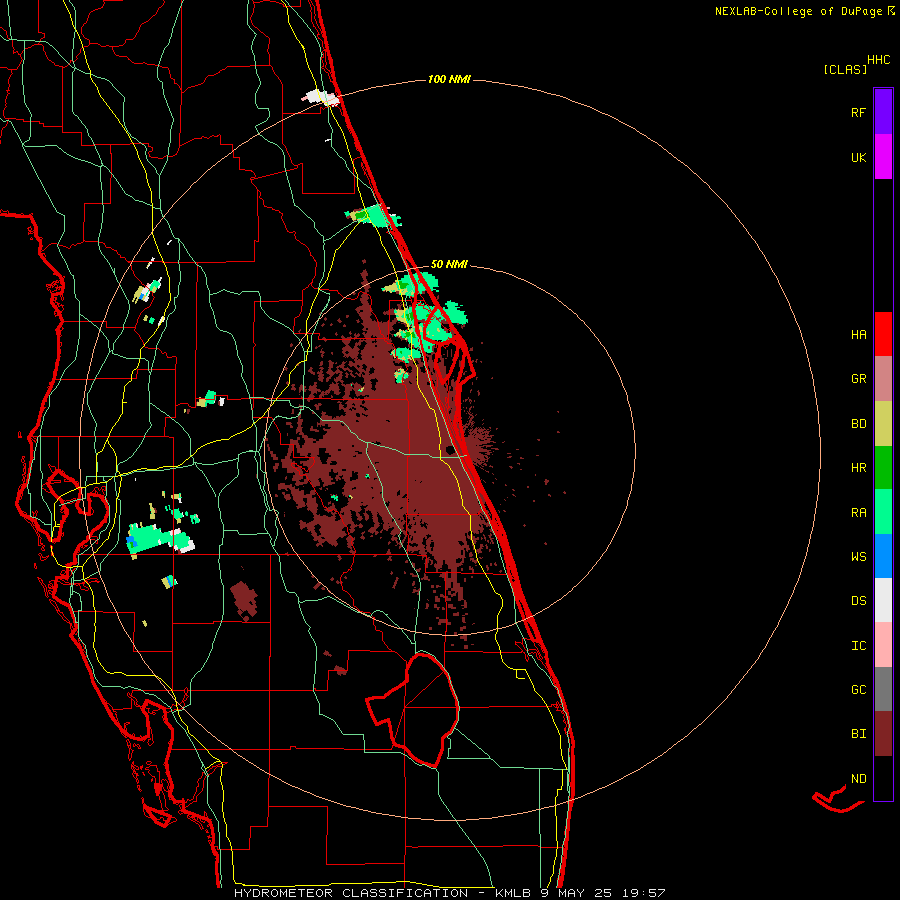Click the HHC product label
The height and width of the screenshot is (900, 900).
tap(879, 60)
